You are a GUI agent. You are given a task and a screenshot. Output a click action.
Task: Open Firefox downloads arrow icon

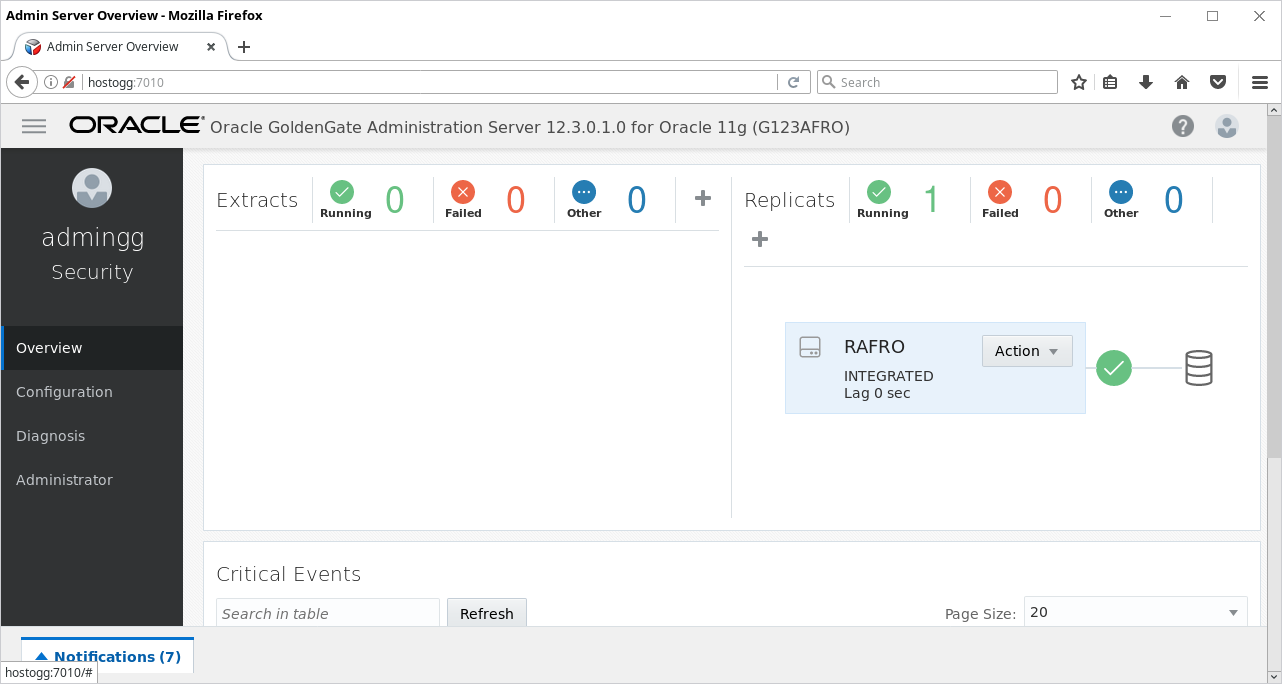[1146, 82]
